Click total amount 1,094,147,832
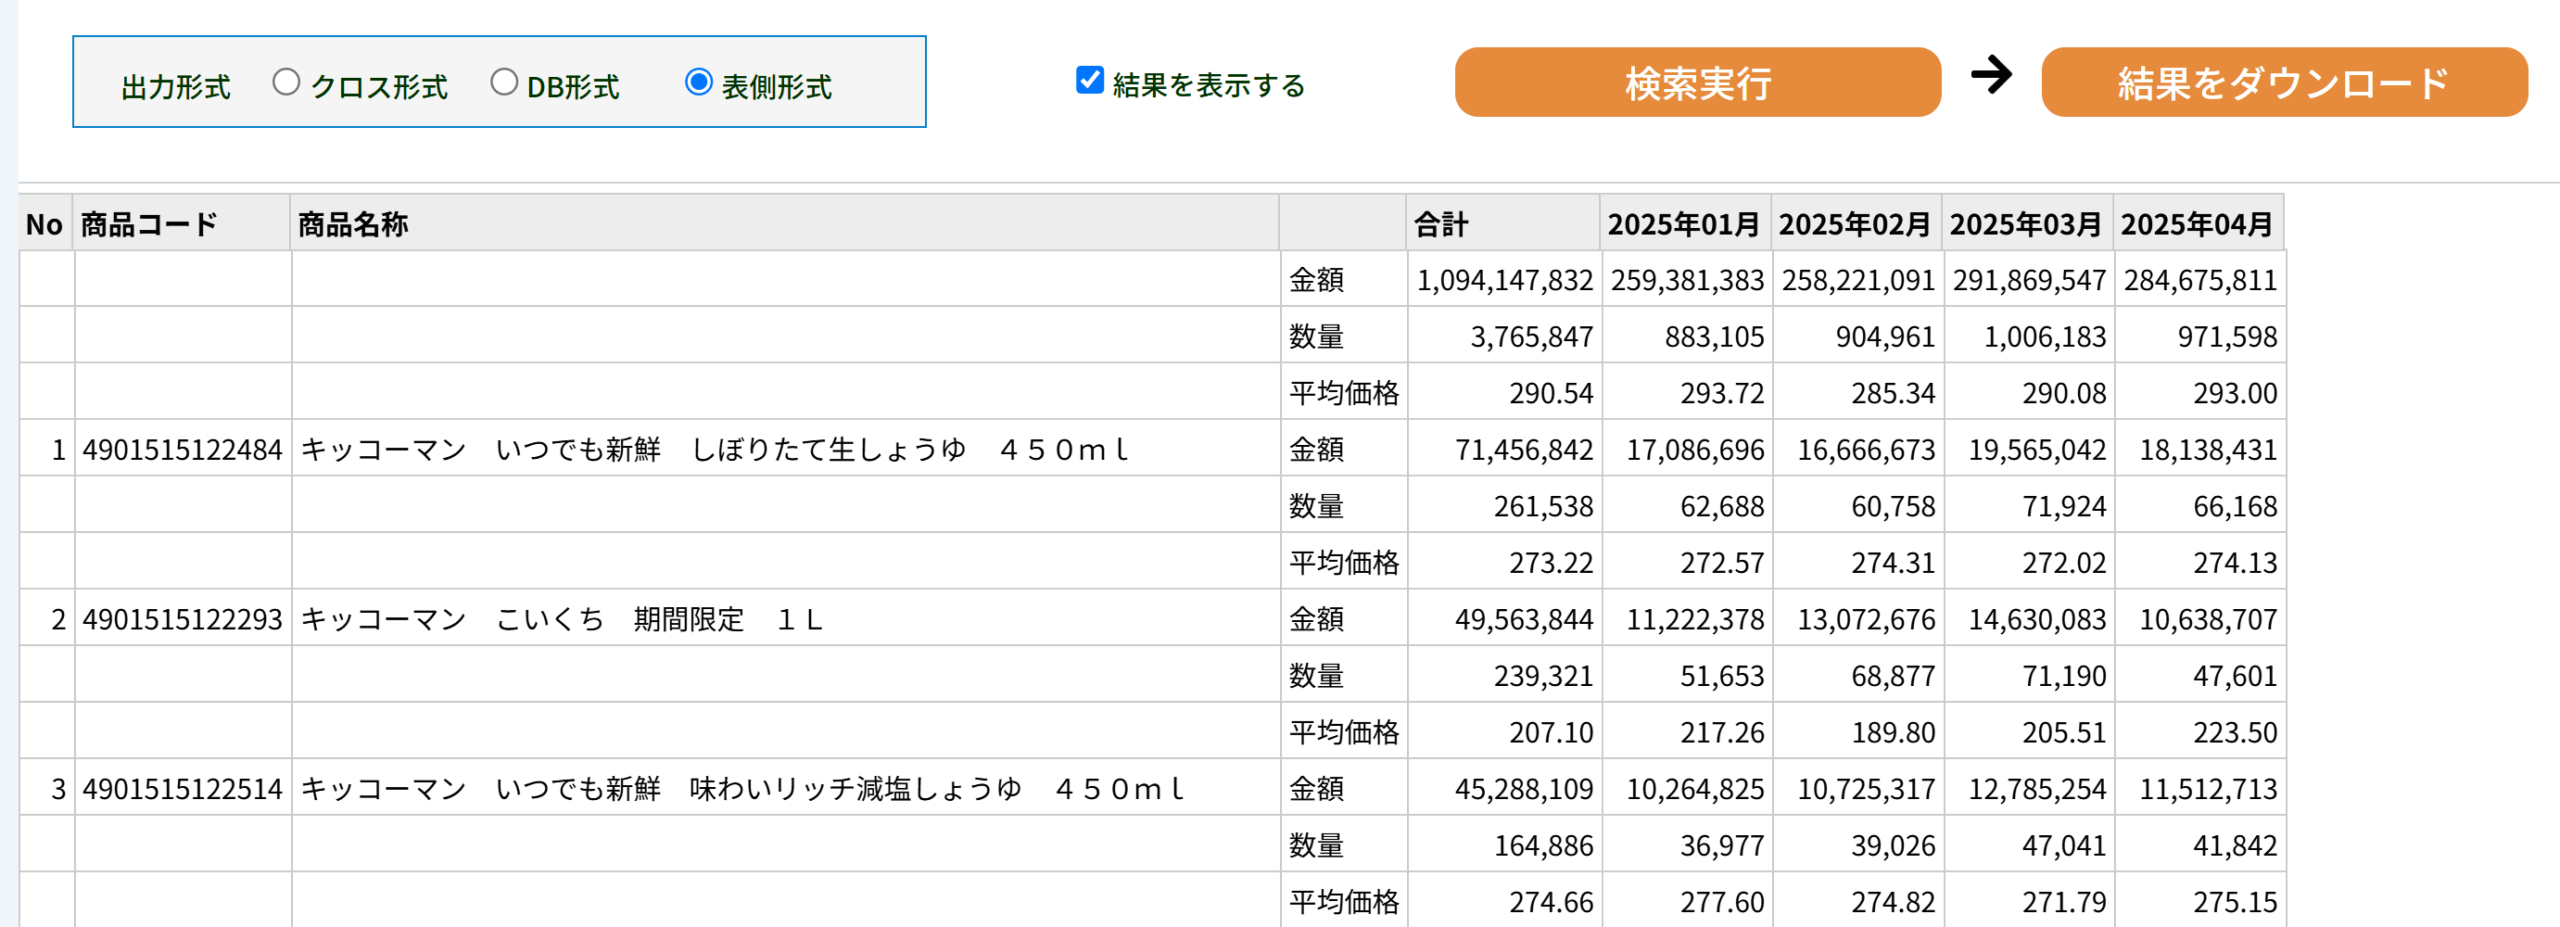Viewport: 2560px width, 927px height. (1504, 279)
